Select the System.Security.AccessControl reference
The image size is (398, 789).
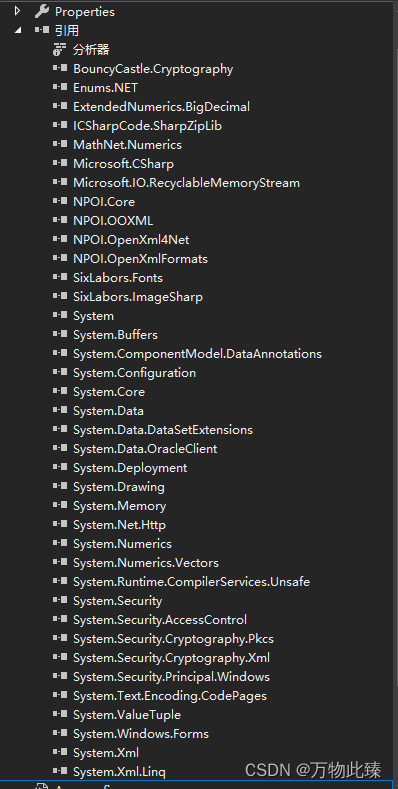[x=160, y=620]
